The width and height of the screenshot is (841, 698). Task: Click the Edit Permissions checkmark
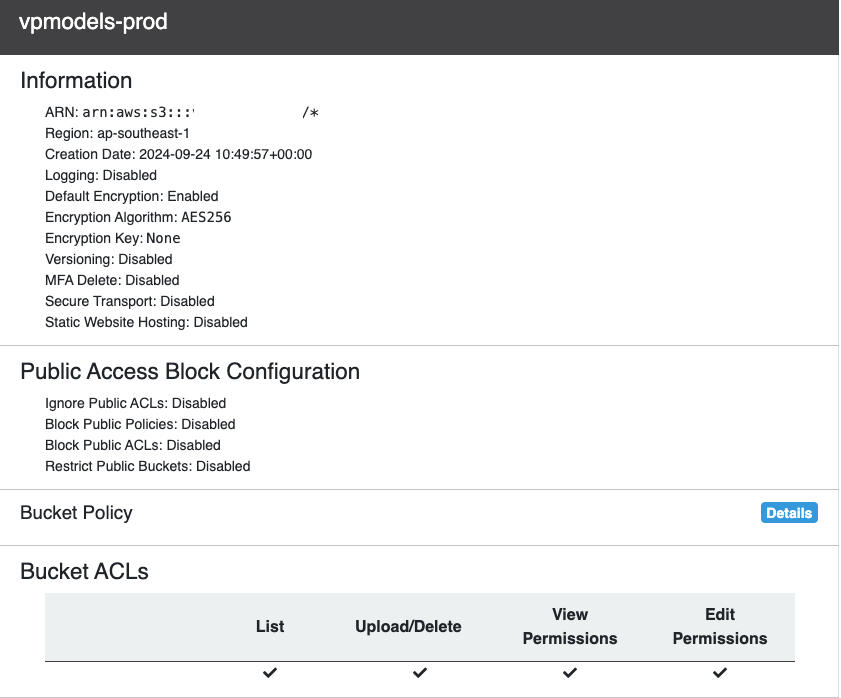(720, 673)
